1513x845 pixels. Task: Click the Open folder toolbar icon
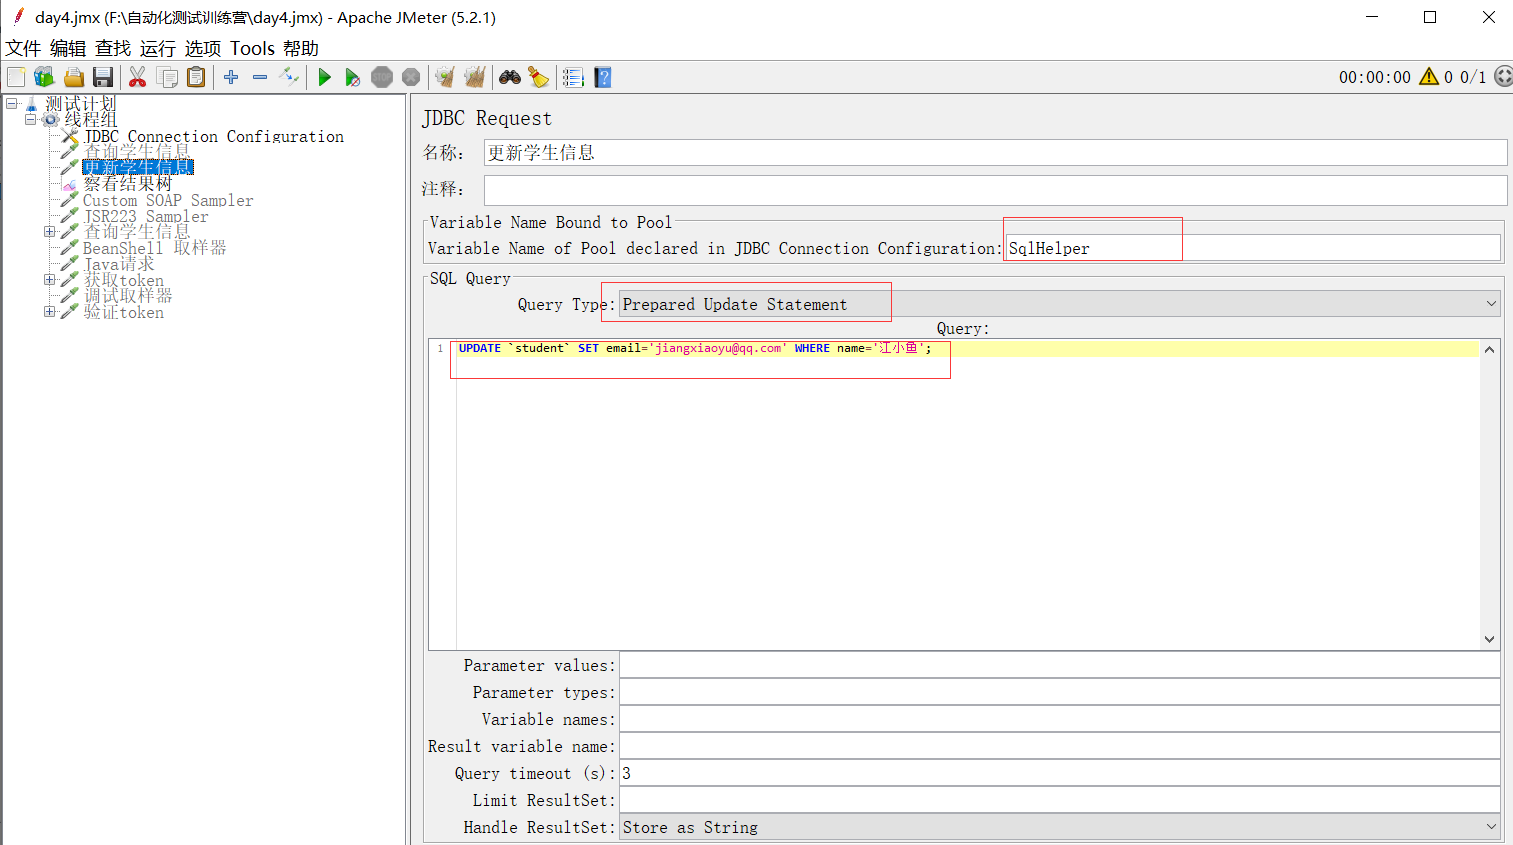point(73,77)
